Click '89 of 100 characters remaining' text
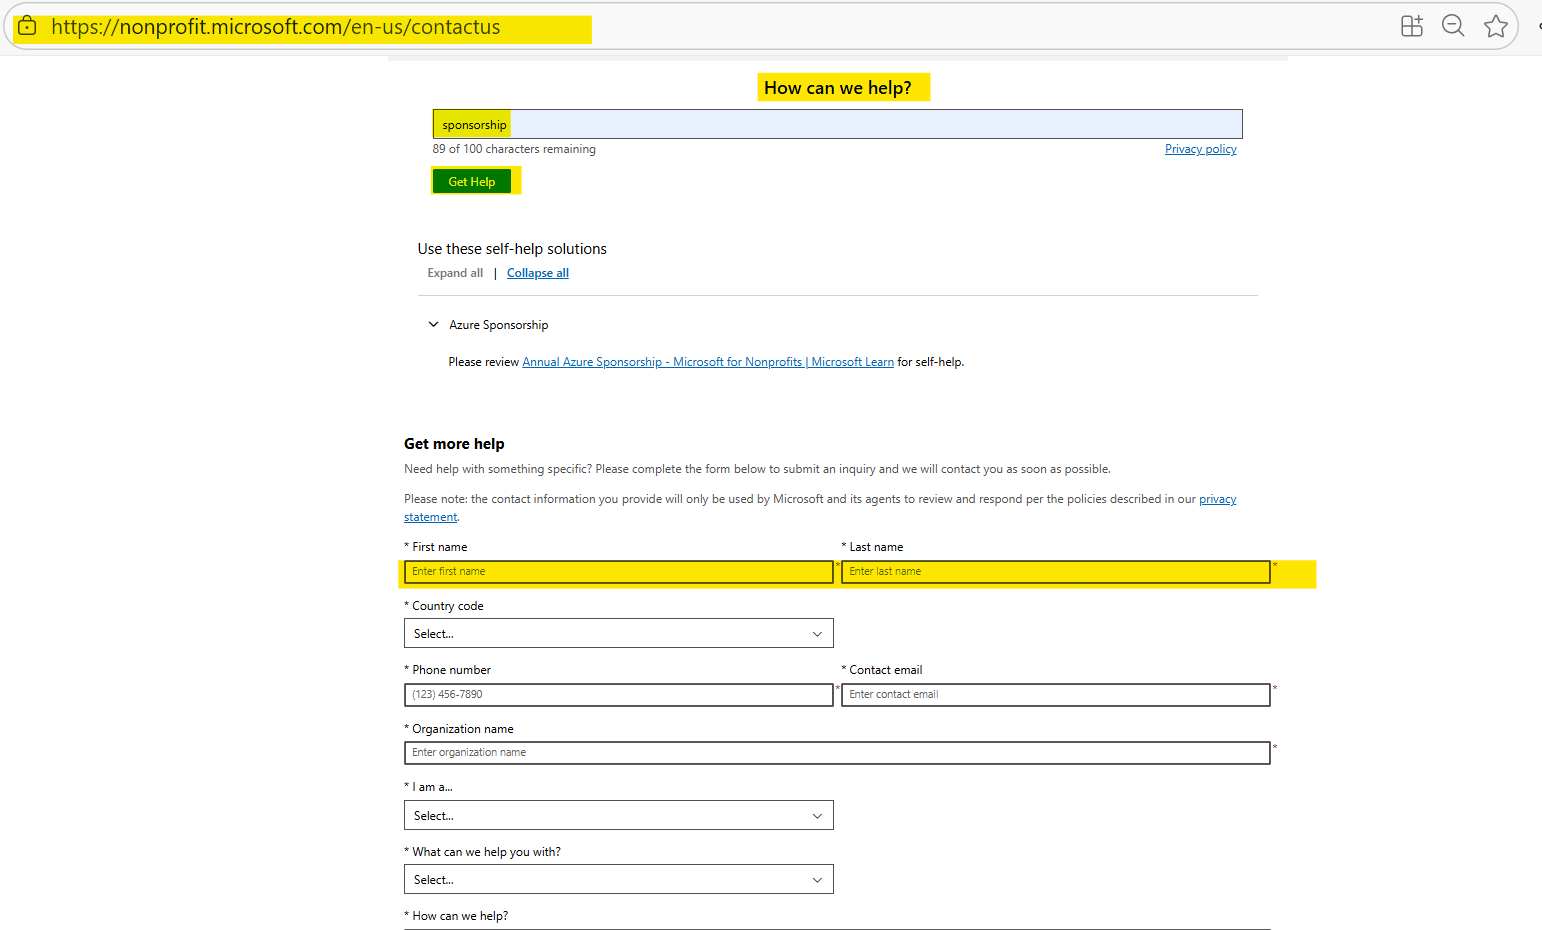 click(514, 149)
